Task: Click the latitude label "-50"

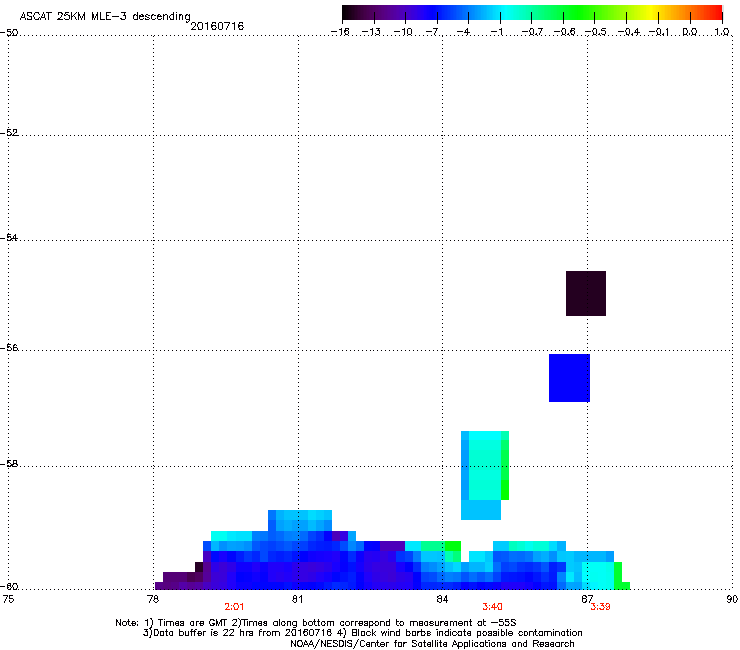Action: pyautogui.click(x=9, y=33)
